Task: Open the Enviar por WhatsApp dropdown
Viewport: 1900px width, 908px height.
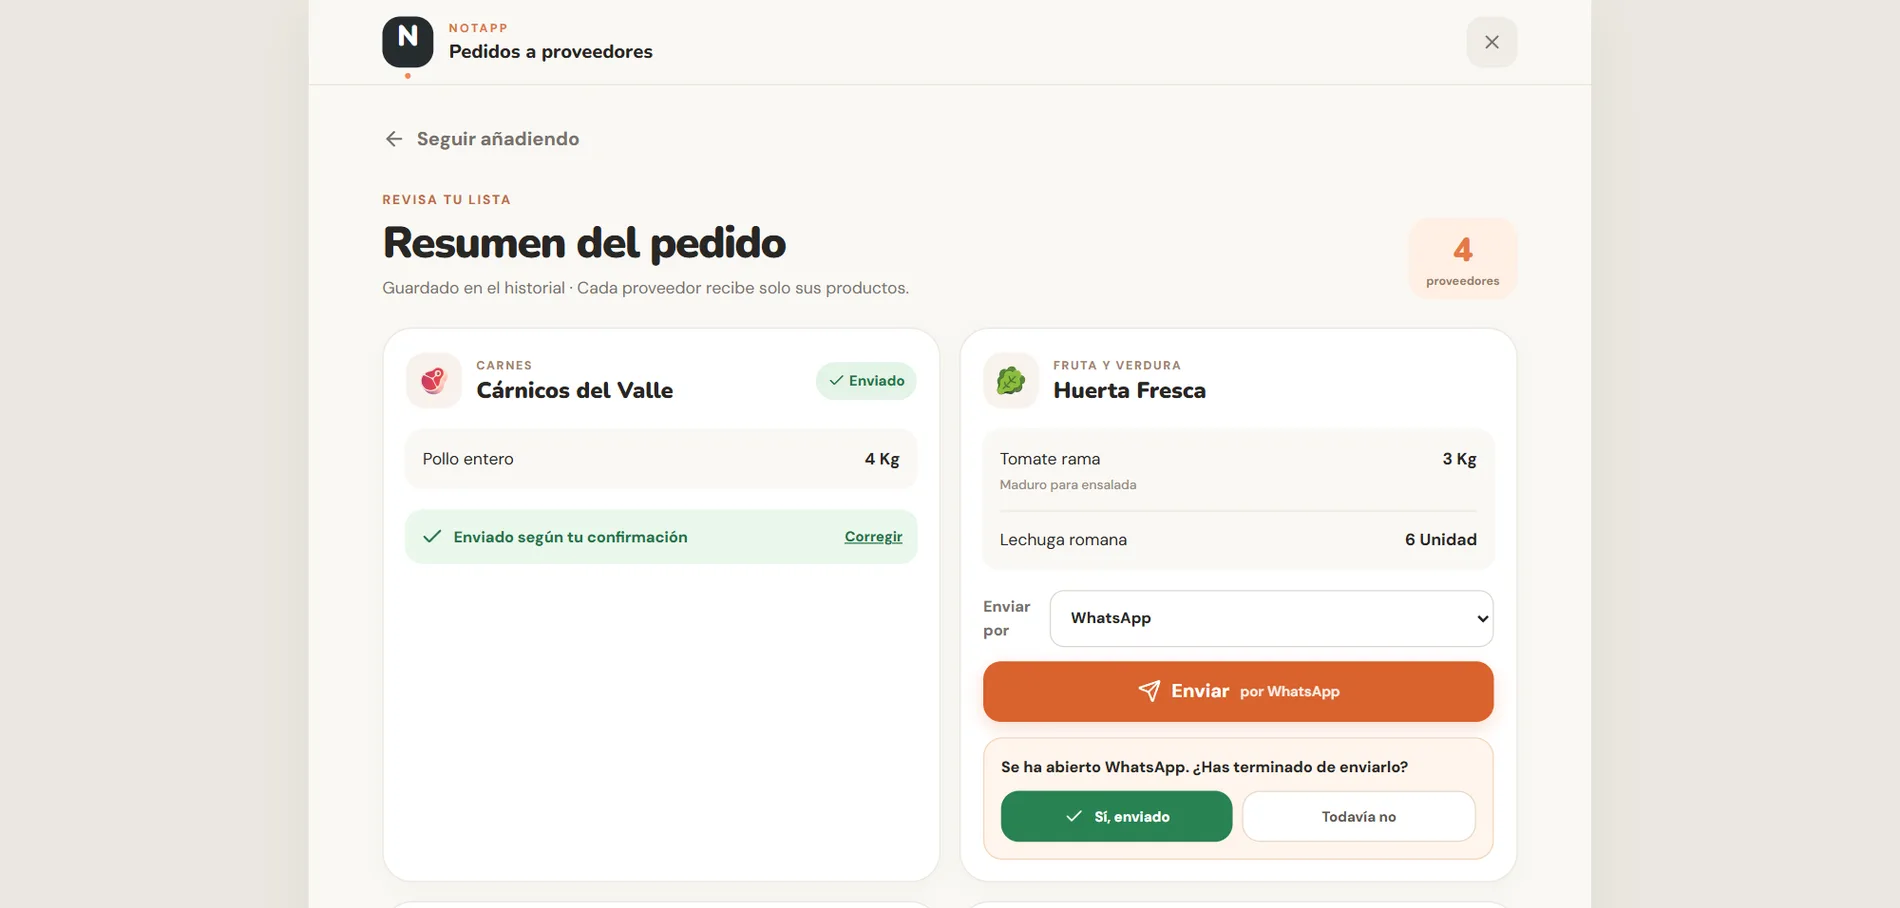Action: point(1271,618)
